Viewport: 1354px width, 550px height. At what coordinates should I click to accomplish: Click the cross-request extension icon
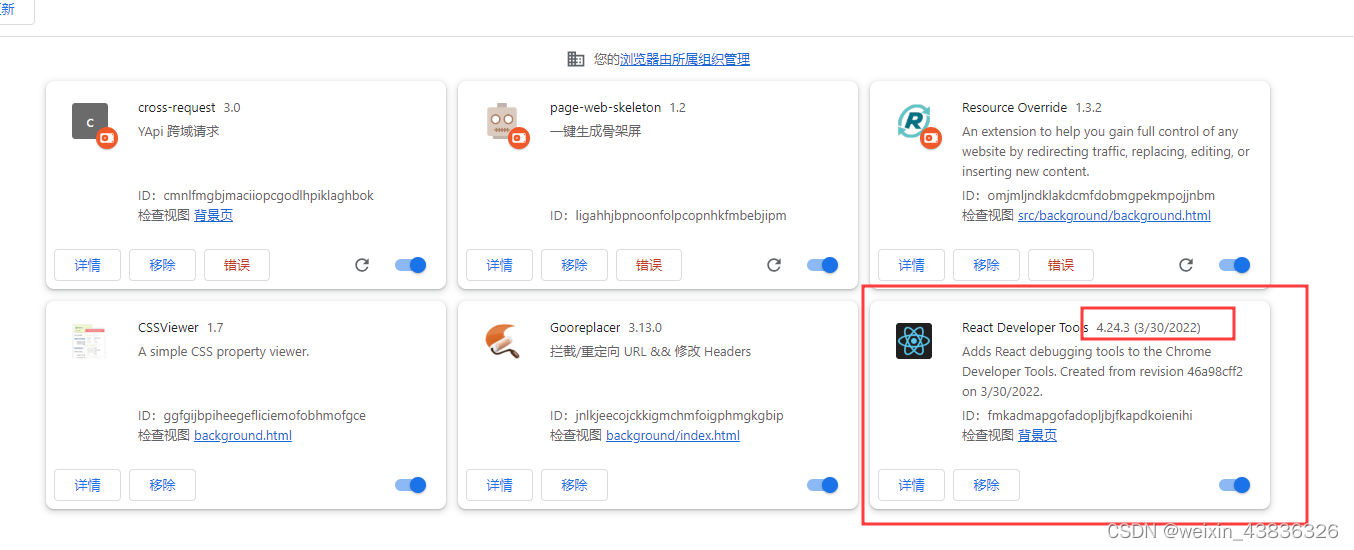tap(90, 121)
